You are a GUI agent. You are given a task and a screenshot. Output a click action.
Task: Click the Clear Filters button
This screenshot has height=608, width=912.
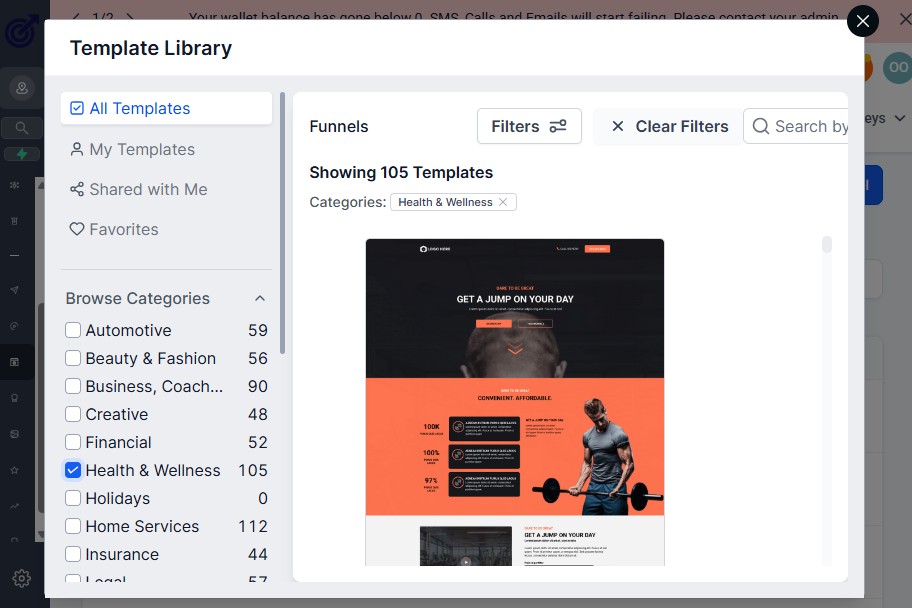coord(669,126)
